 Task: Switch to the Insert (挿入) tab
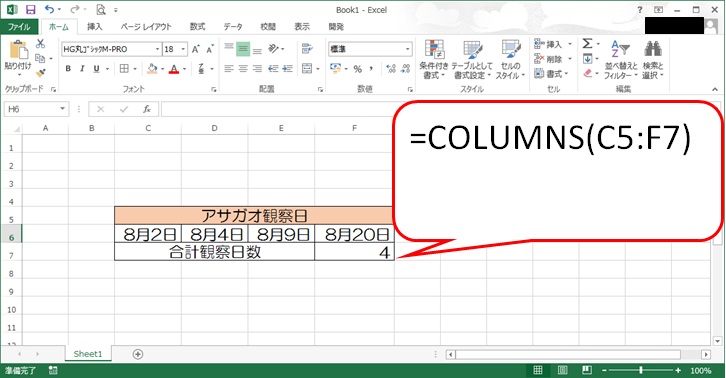(94, 27)
